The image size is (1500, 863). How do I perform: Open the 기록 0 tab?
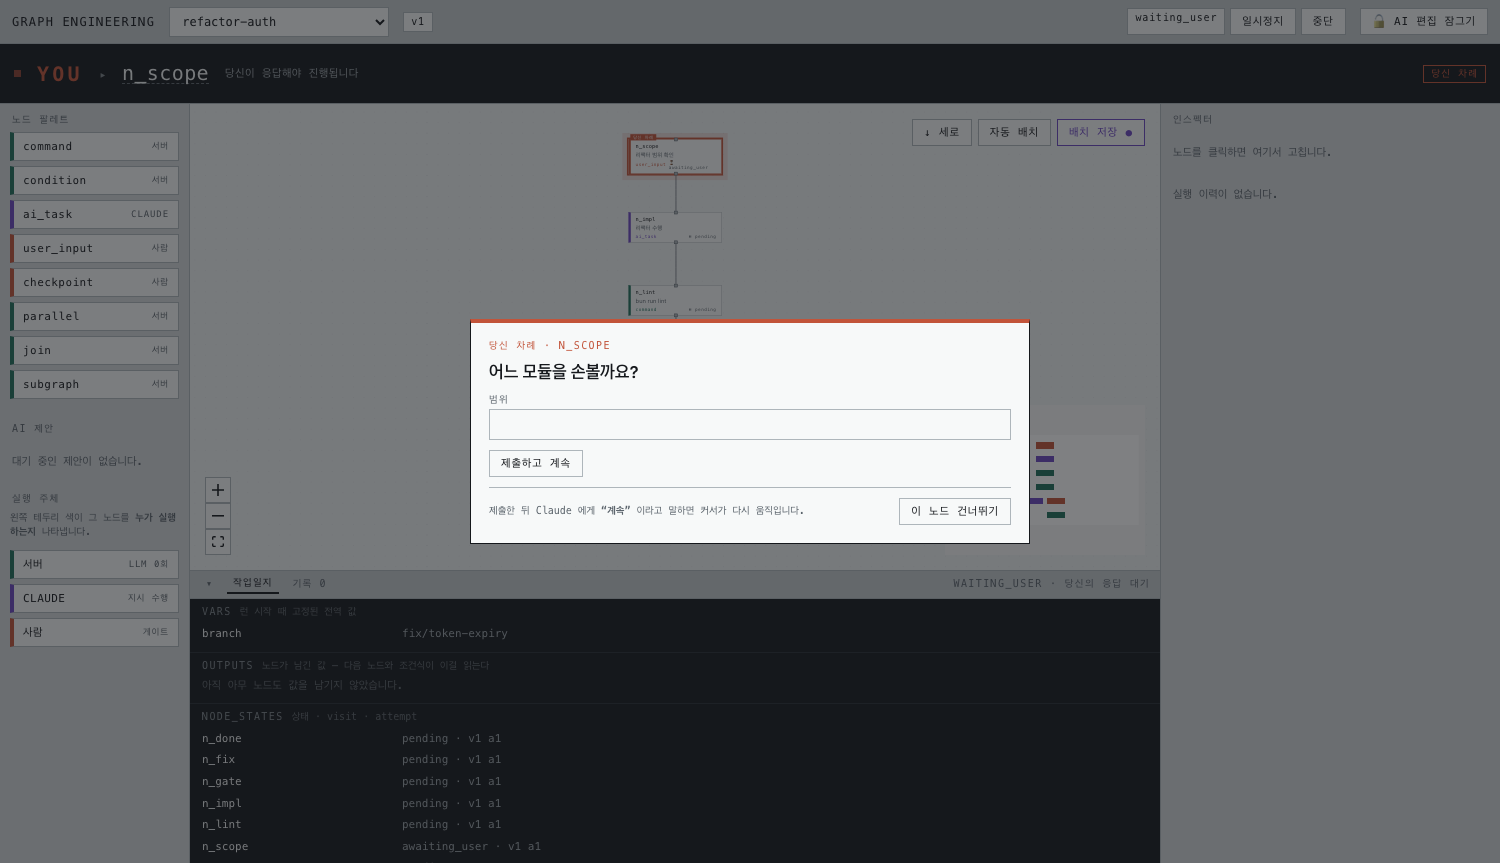309,583
